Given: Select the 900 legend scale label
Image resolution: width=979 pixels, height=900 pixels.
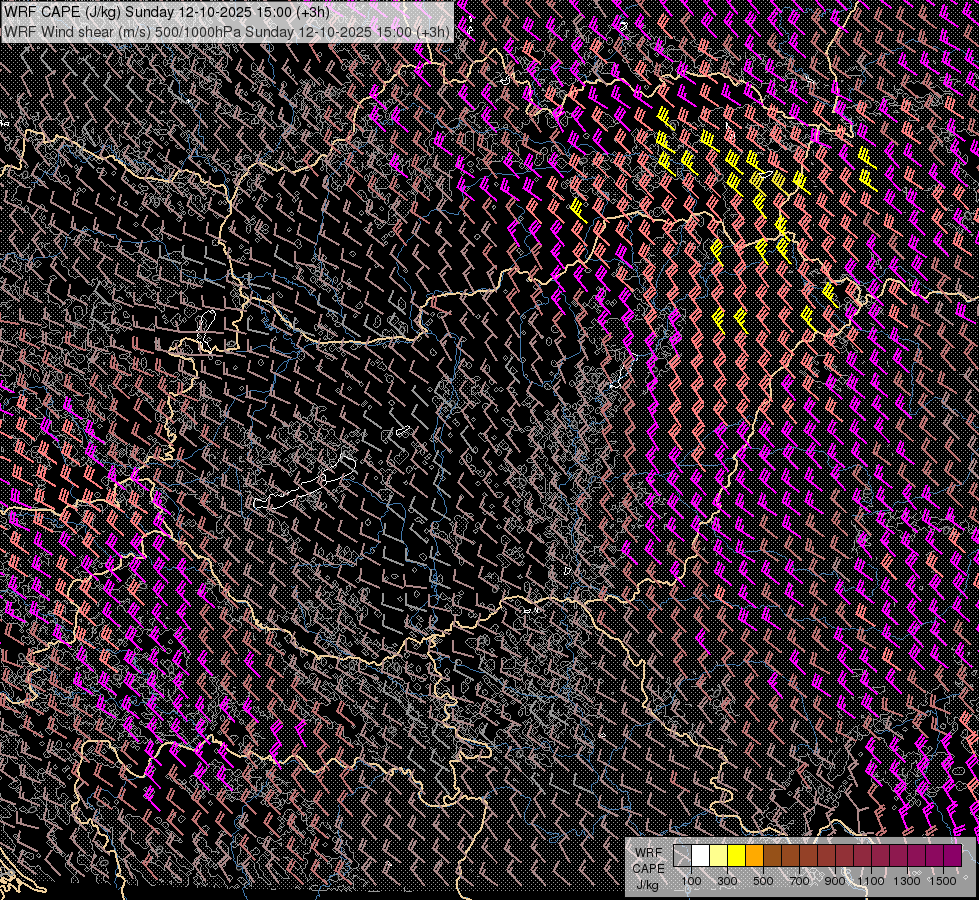Looking at the screenshot, I should pyautogui.click(x=835, y=881).
